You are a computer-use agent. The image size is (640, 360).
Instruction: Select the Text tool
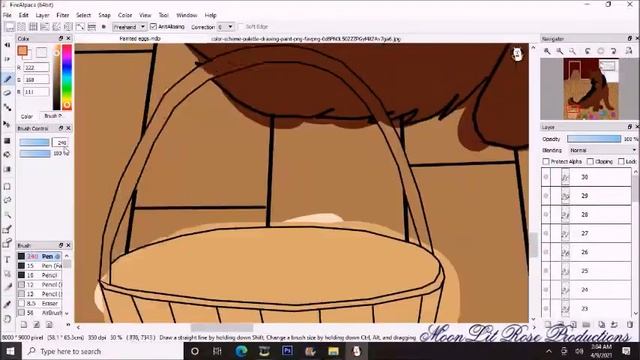7,260
